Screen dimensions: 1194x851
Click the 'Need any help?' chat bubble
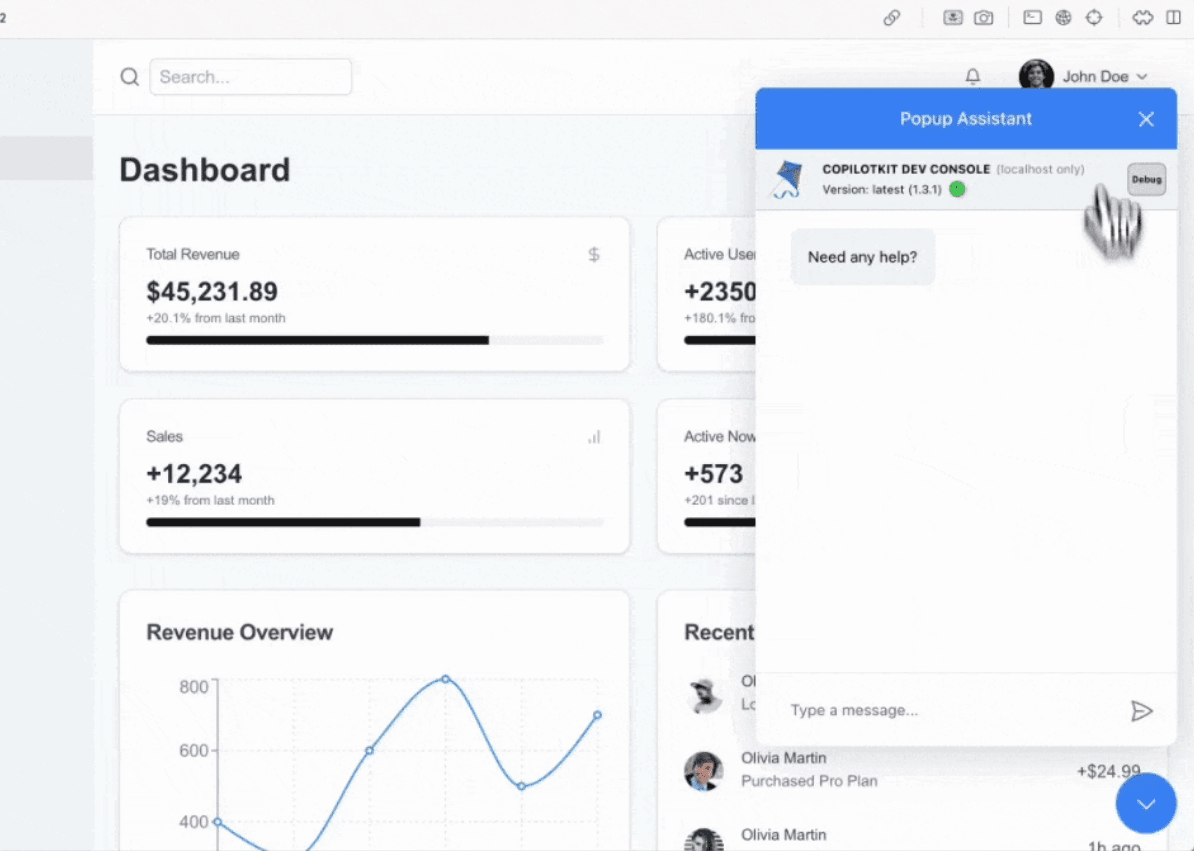point(862,257)
